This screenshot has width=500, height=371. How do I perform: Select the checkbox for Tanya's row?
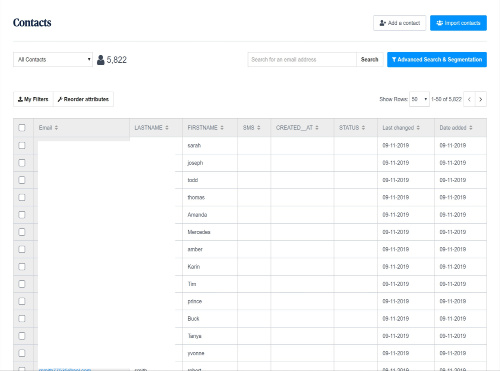tap(22, 336)
